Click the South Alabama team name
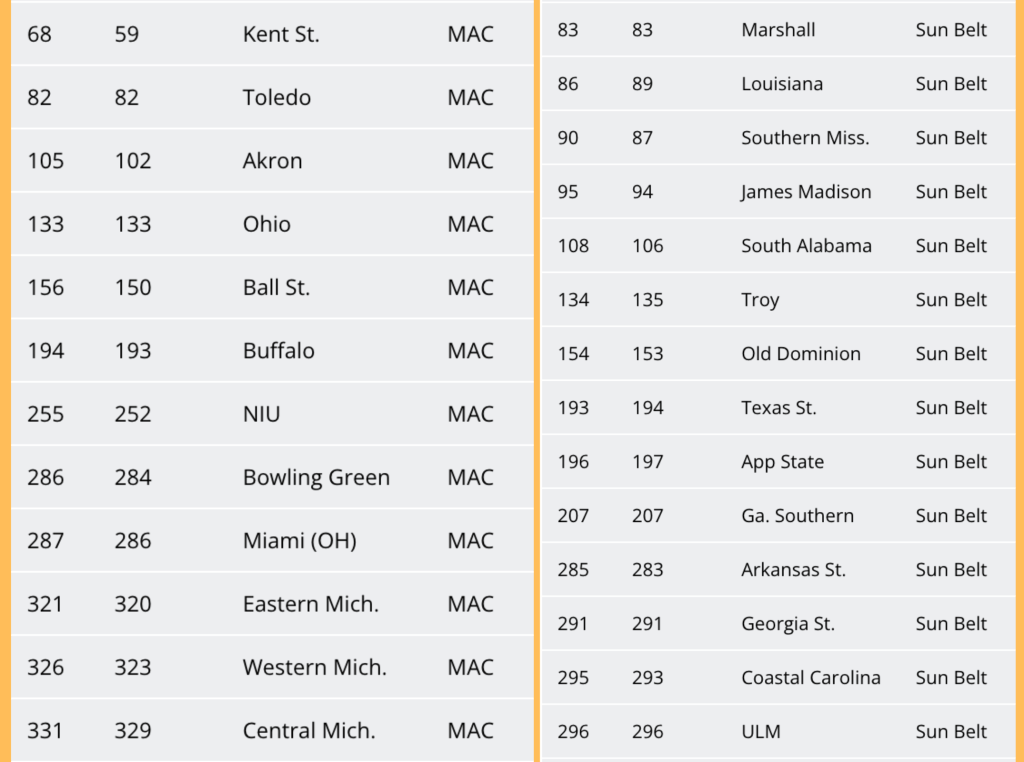 (x=806, y=246)
